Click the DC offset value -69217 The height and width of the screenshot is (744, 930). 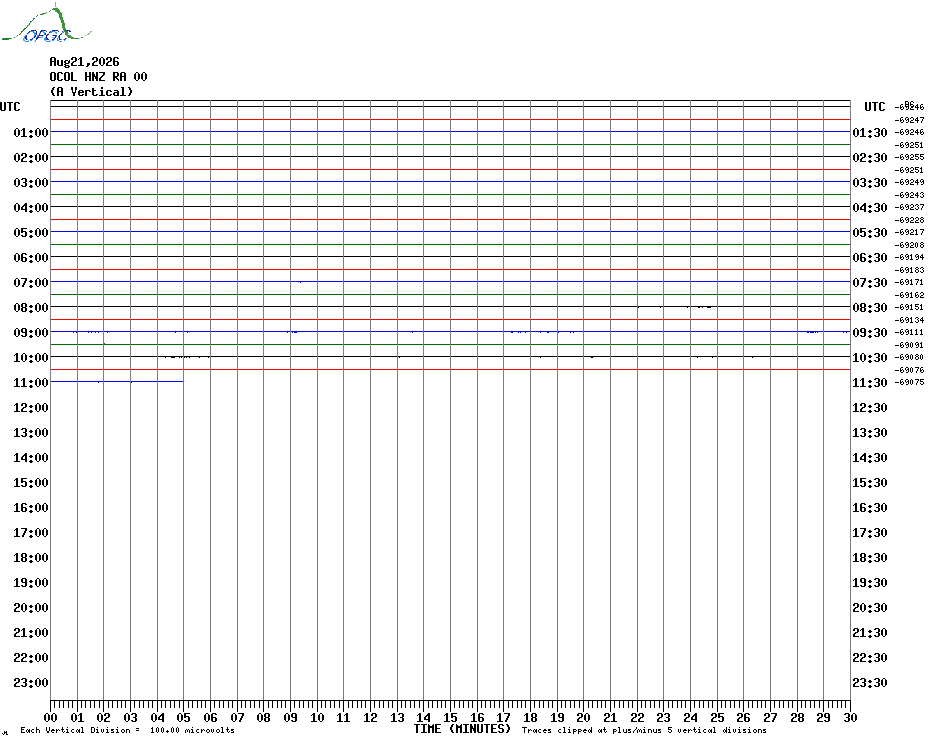click(909, 232)
